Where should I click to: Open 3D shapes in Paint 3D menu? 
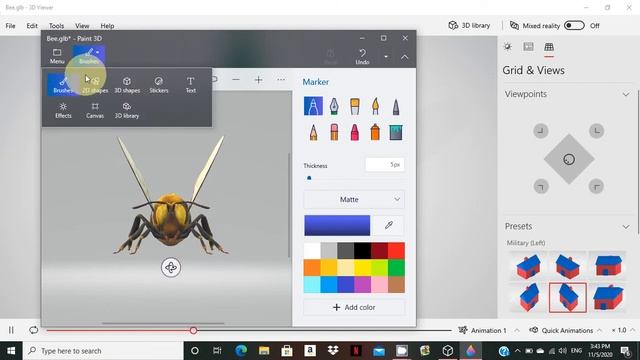click(127, 84)
